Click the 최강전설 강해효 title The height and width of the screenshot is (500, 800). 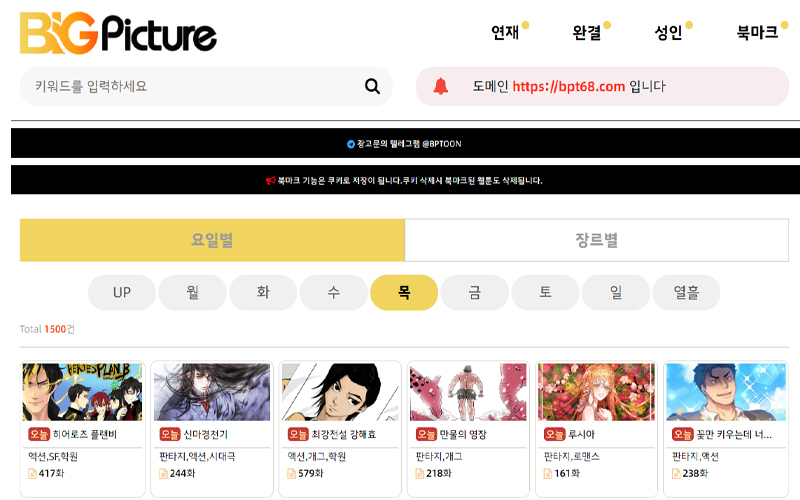344,435
